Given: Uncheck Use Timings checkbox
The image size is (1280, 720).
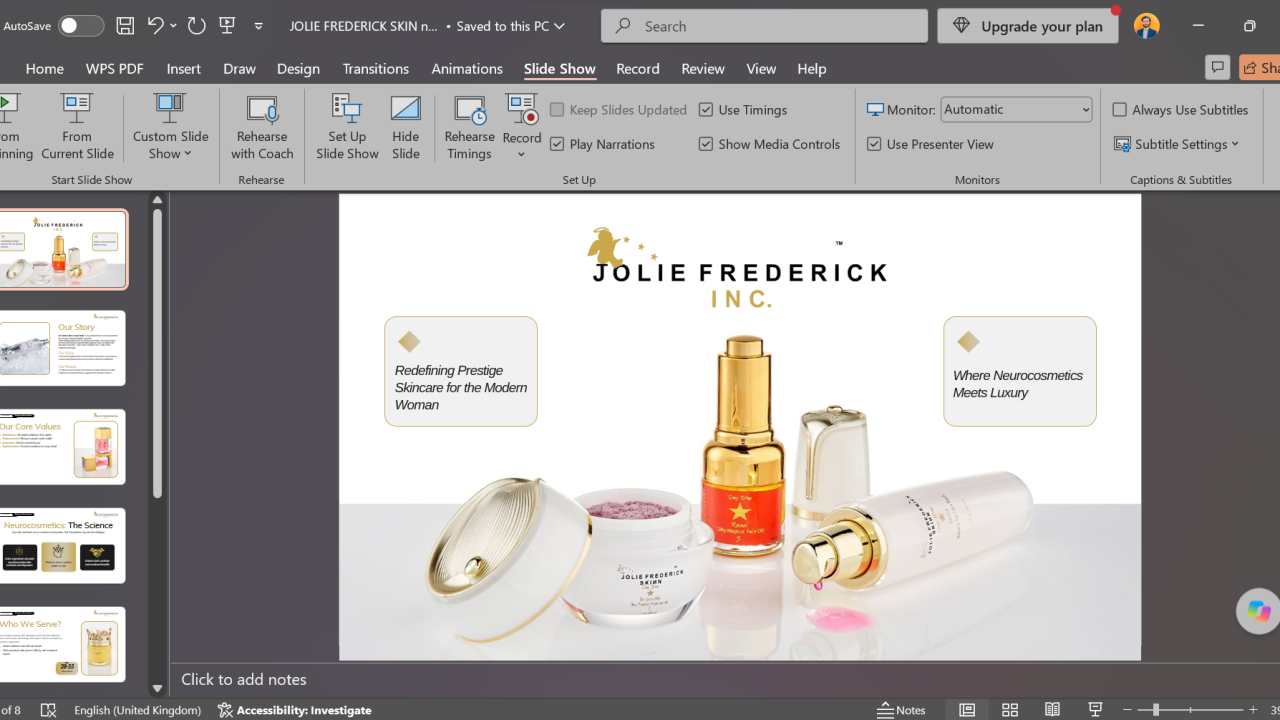Looking at the screenshot, I should (706, 110).
